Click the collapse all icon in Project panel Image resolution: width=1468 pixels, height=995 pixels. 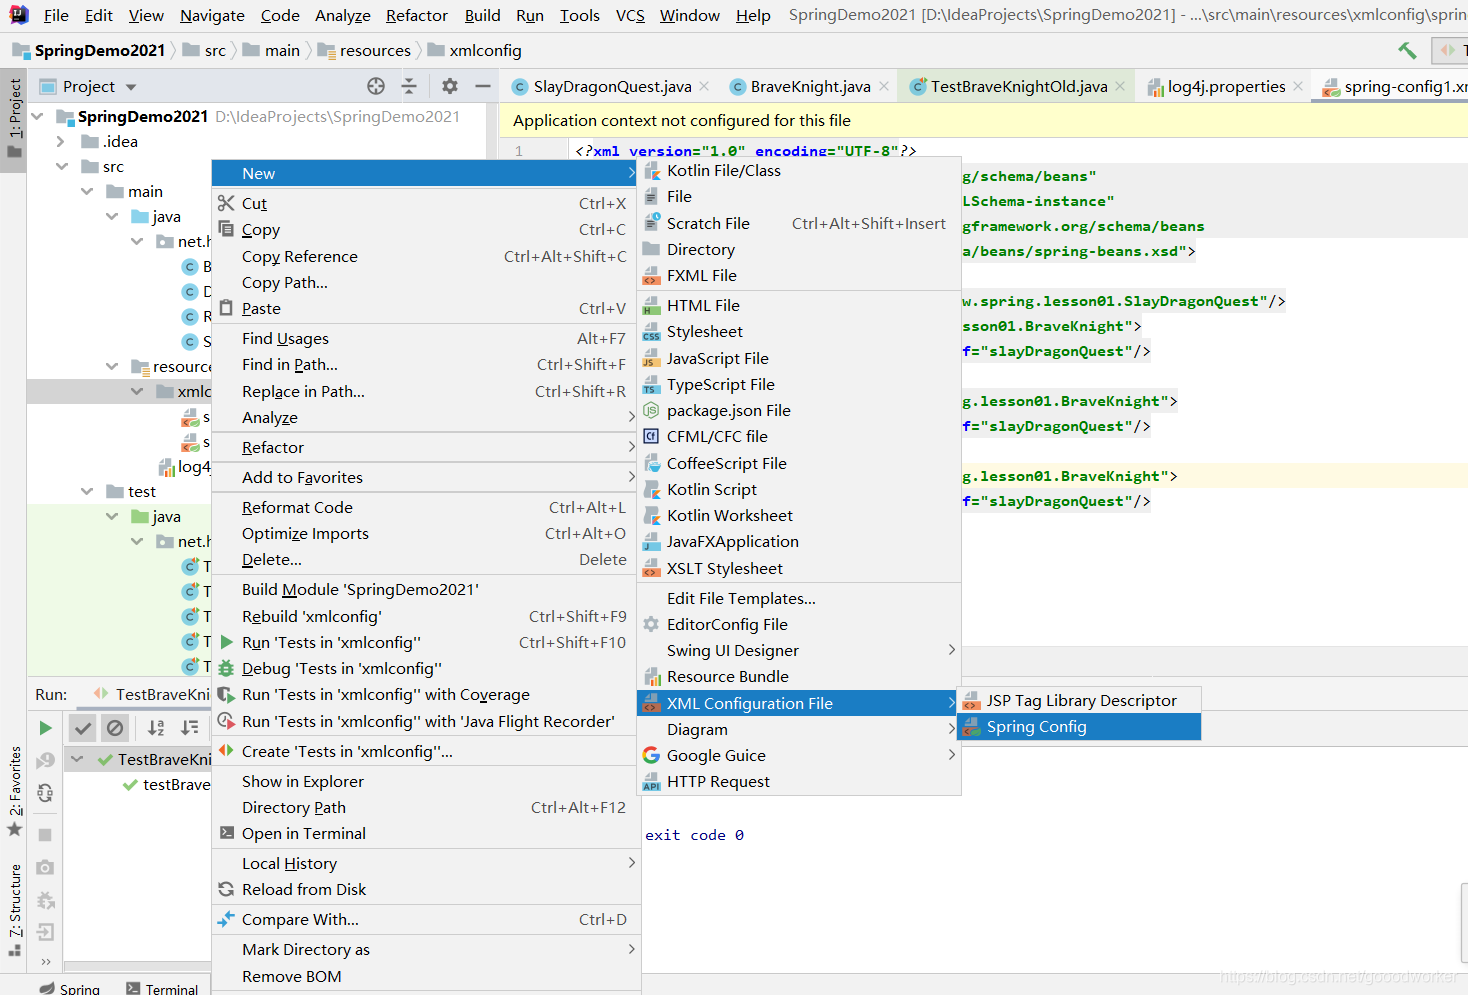(x=409, y=86)
